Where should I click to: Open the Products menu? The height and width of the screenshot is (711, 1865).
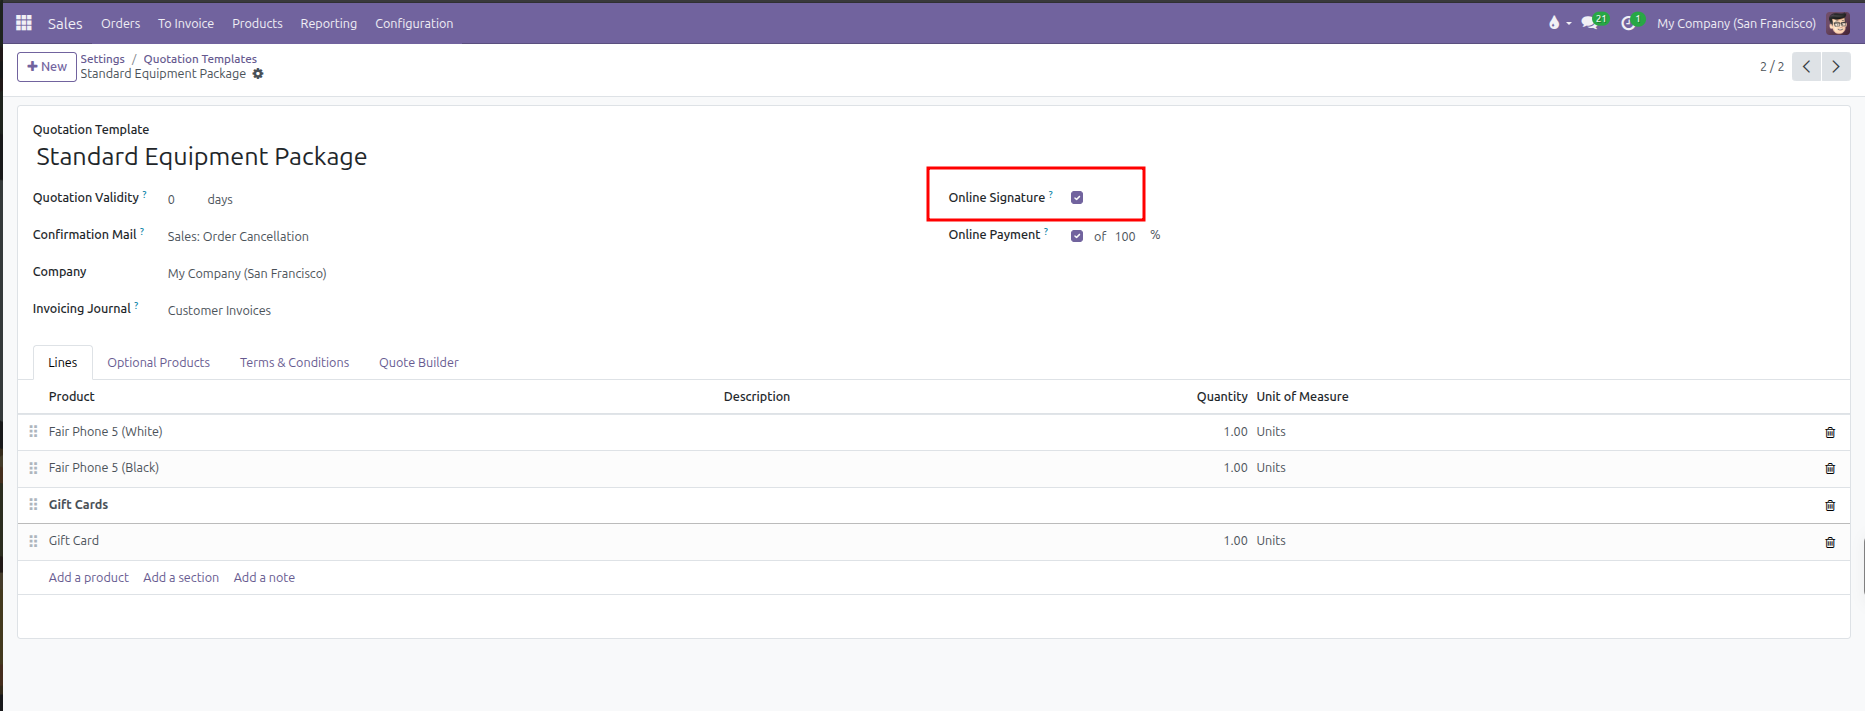(x=257, y=23)
